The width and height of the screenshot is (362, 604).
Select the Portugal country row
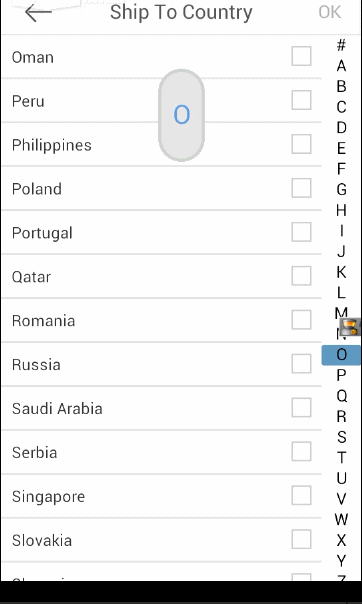pyautogui.click(x=162, y=232)
